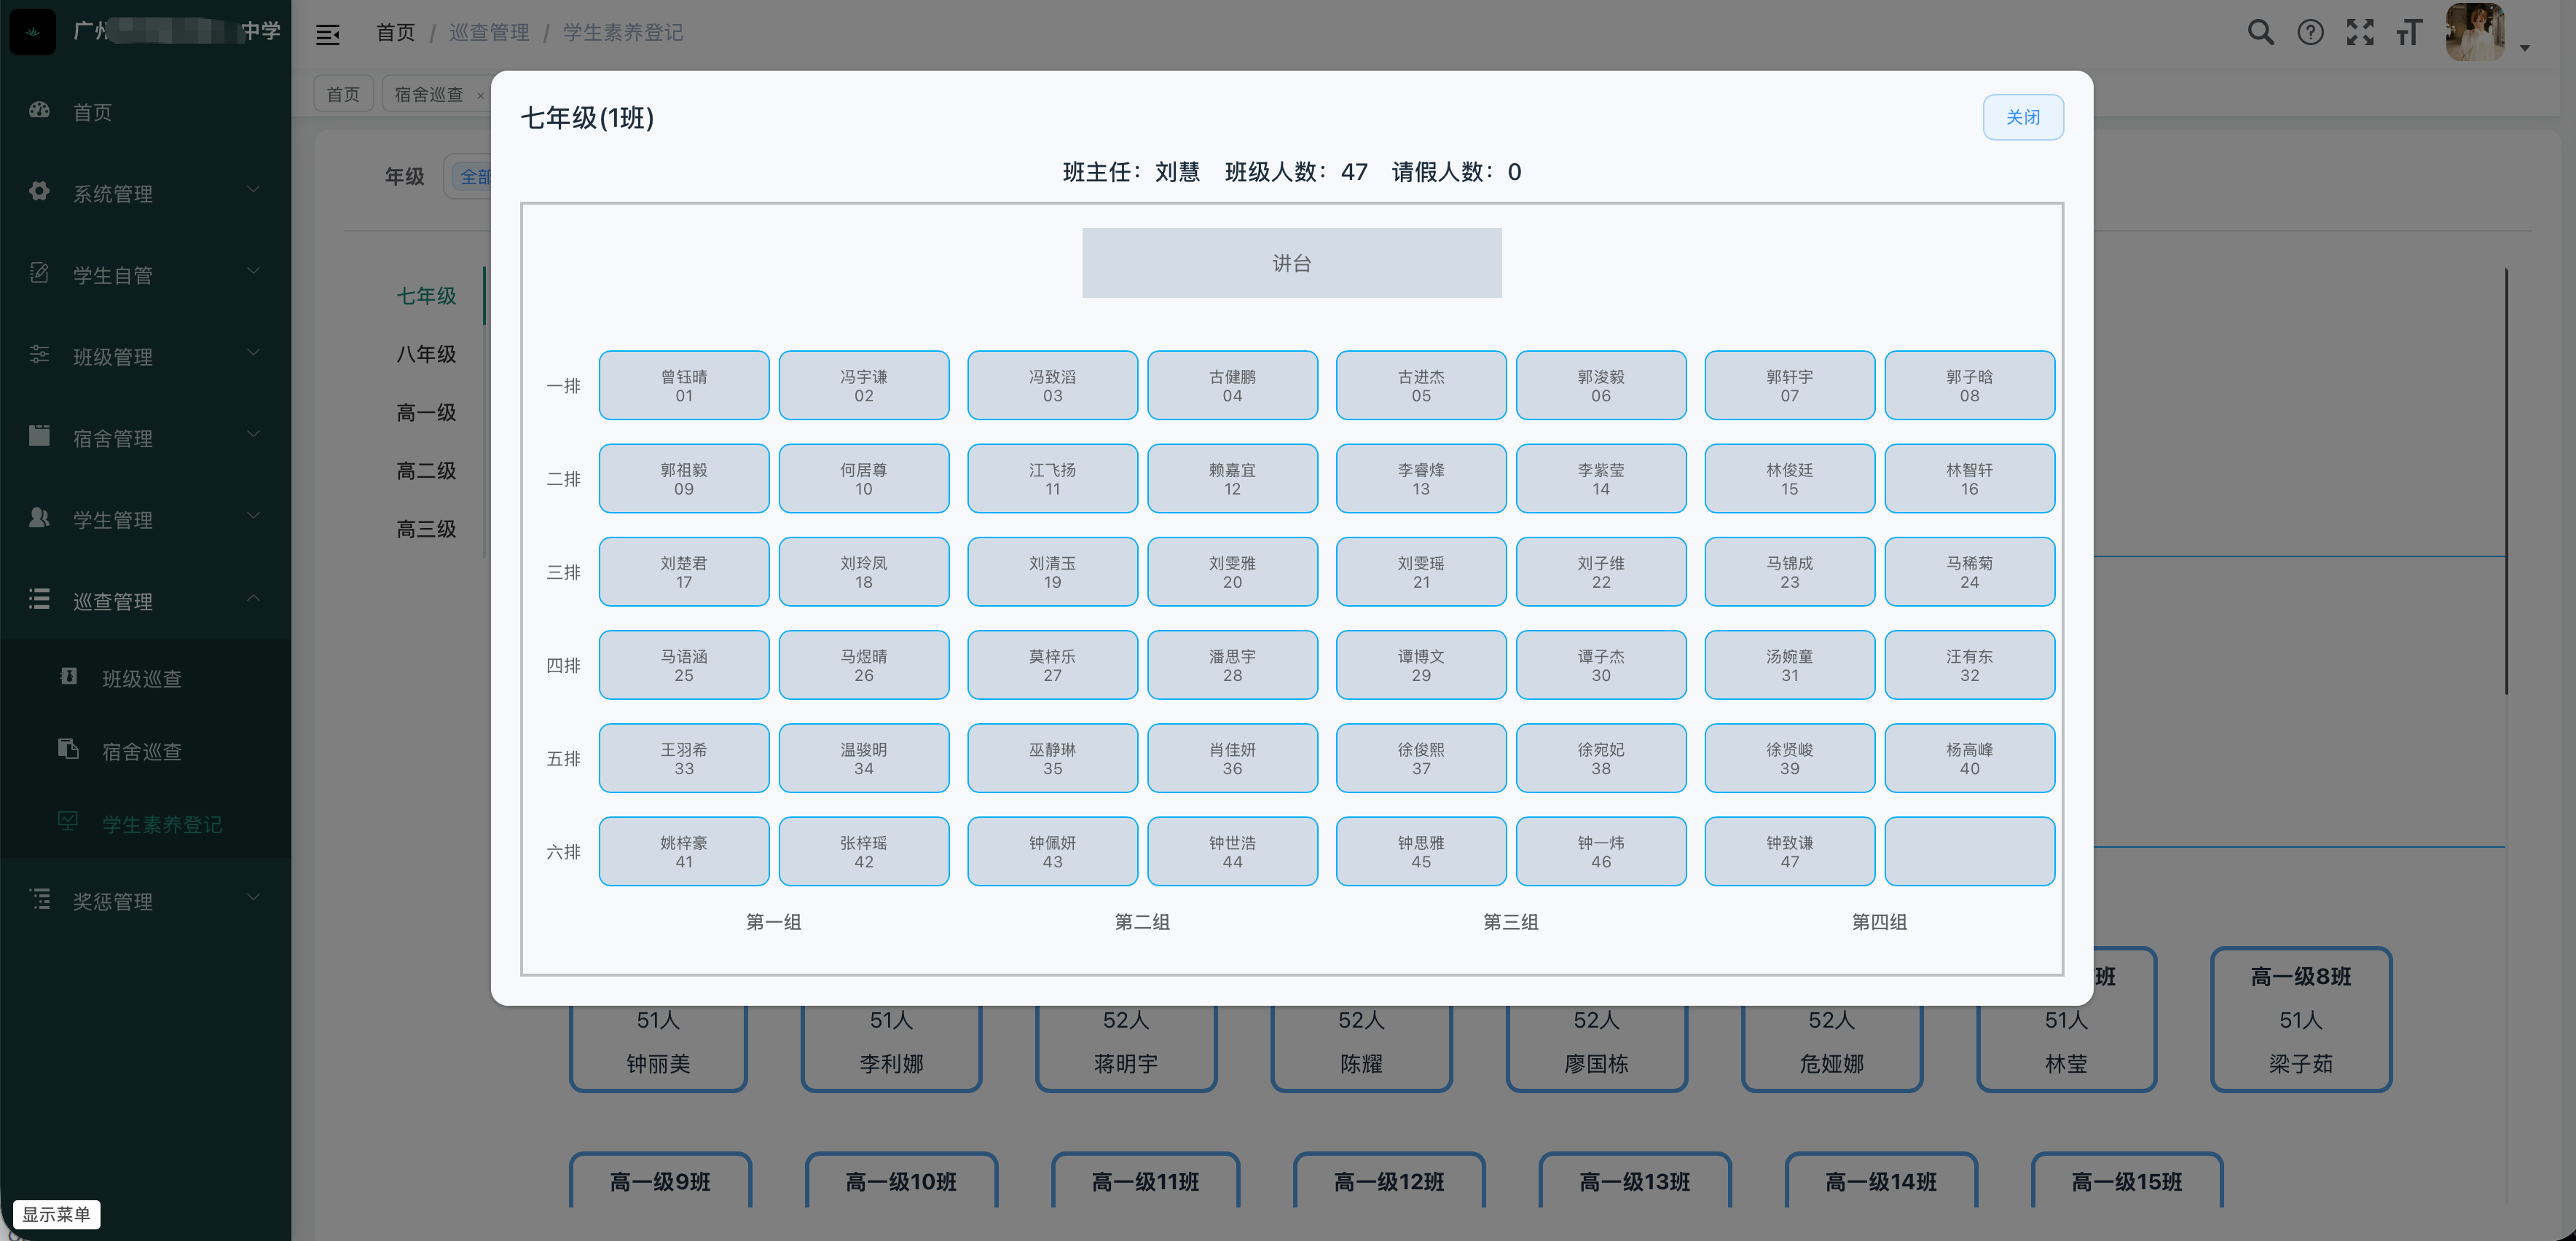
Task: Open the help question mark icon
Action: pyautogui.click(x=2310, y=33)
